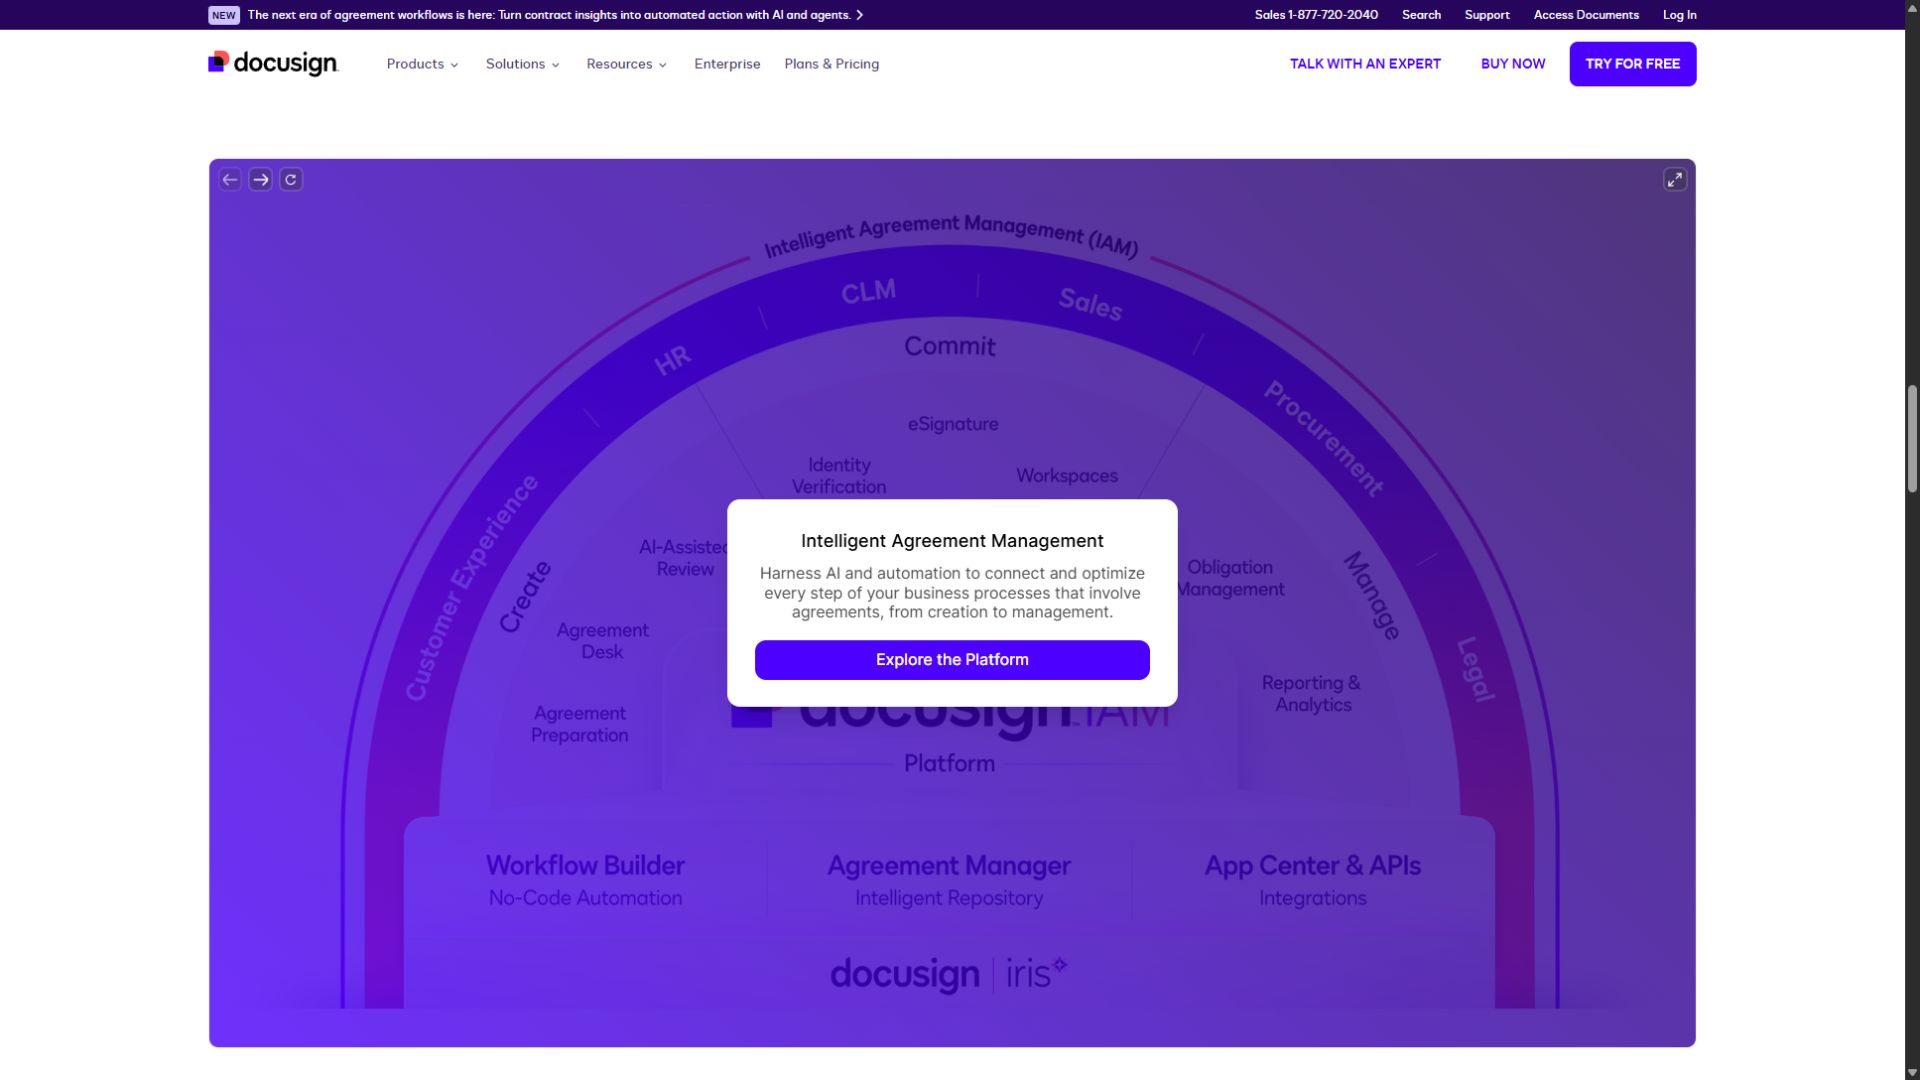The image size is (1920, 1080).
Task: Click App Center & APIs Integrations
Action: 1312,880
